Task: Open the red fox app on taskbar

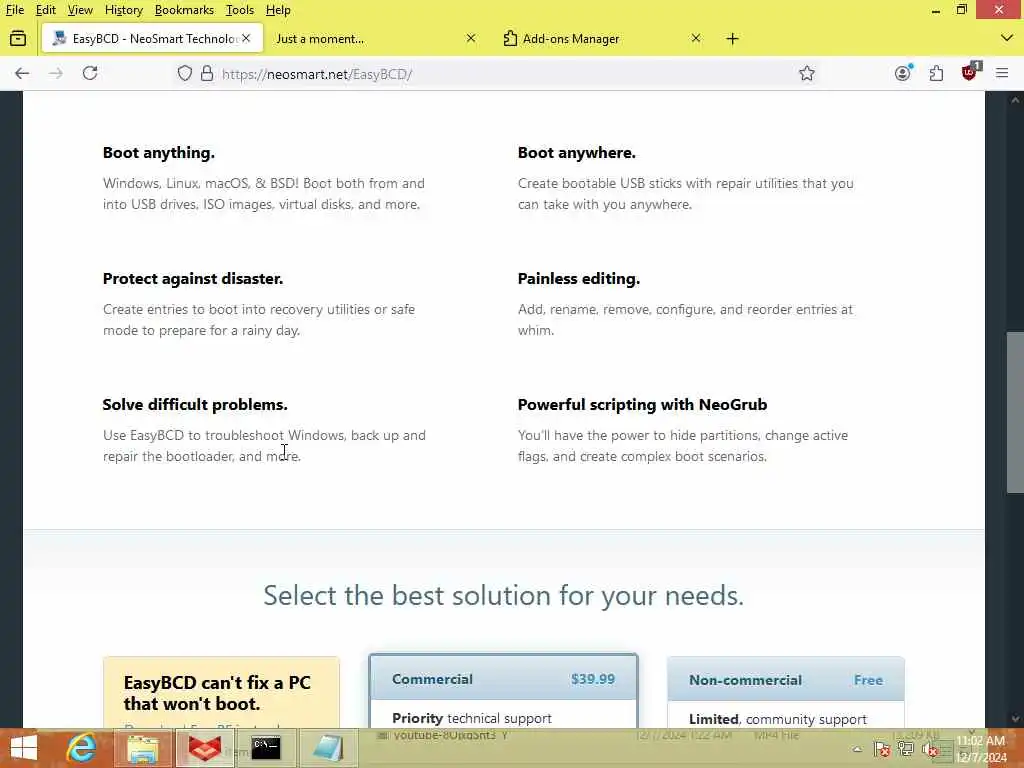Action: (x=204, y=748)
